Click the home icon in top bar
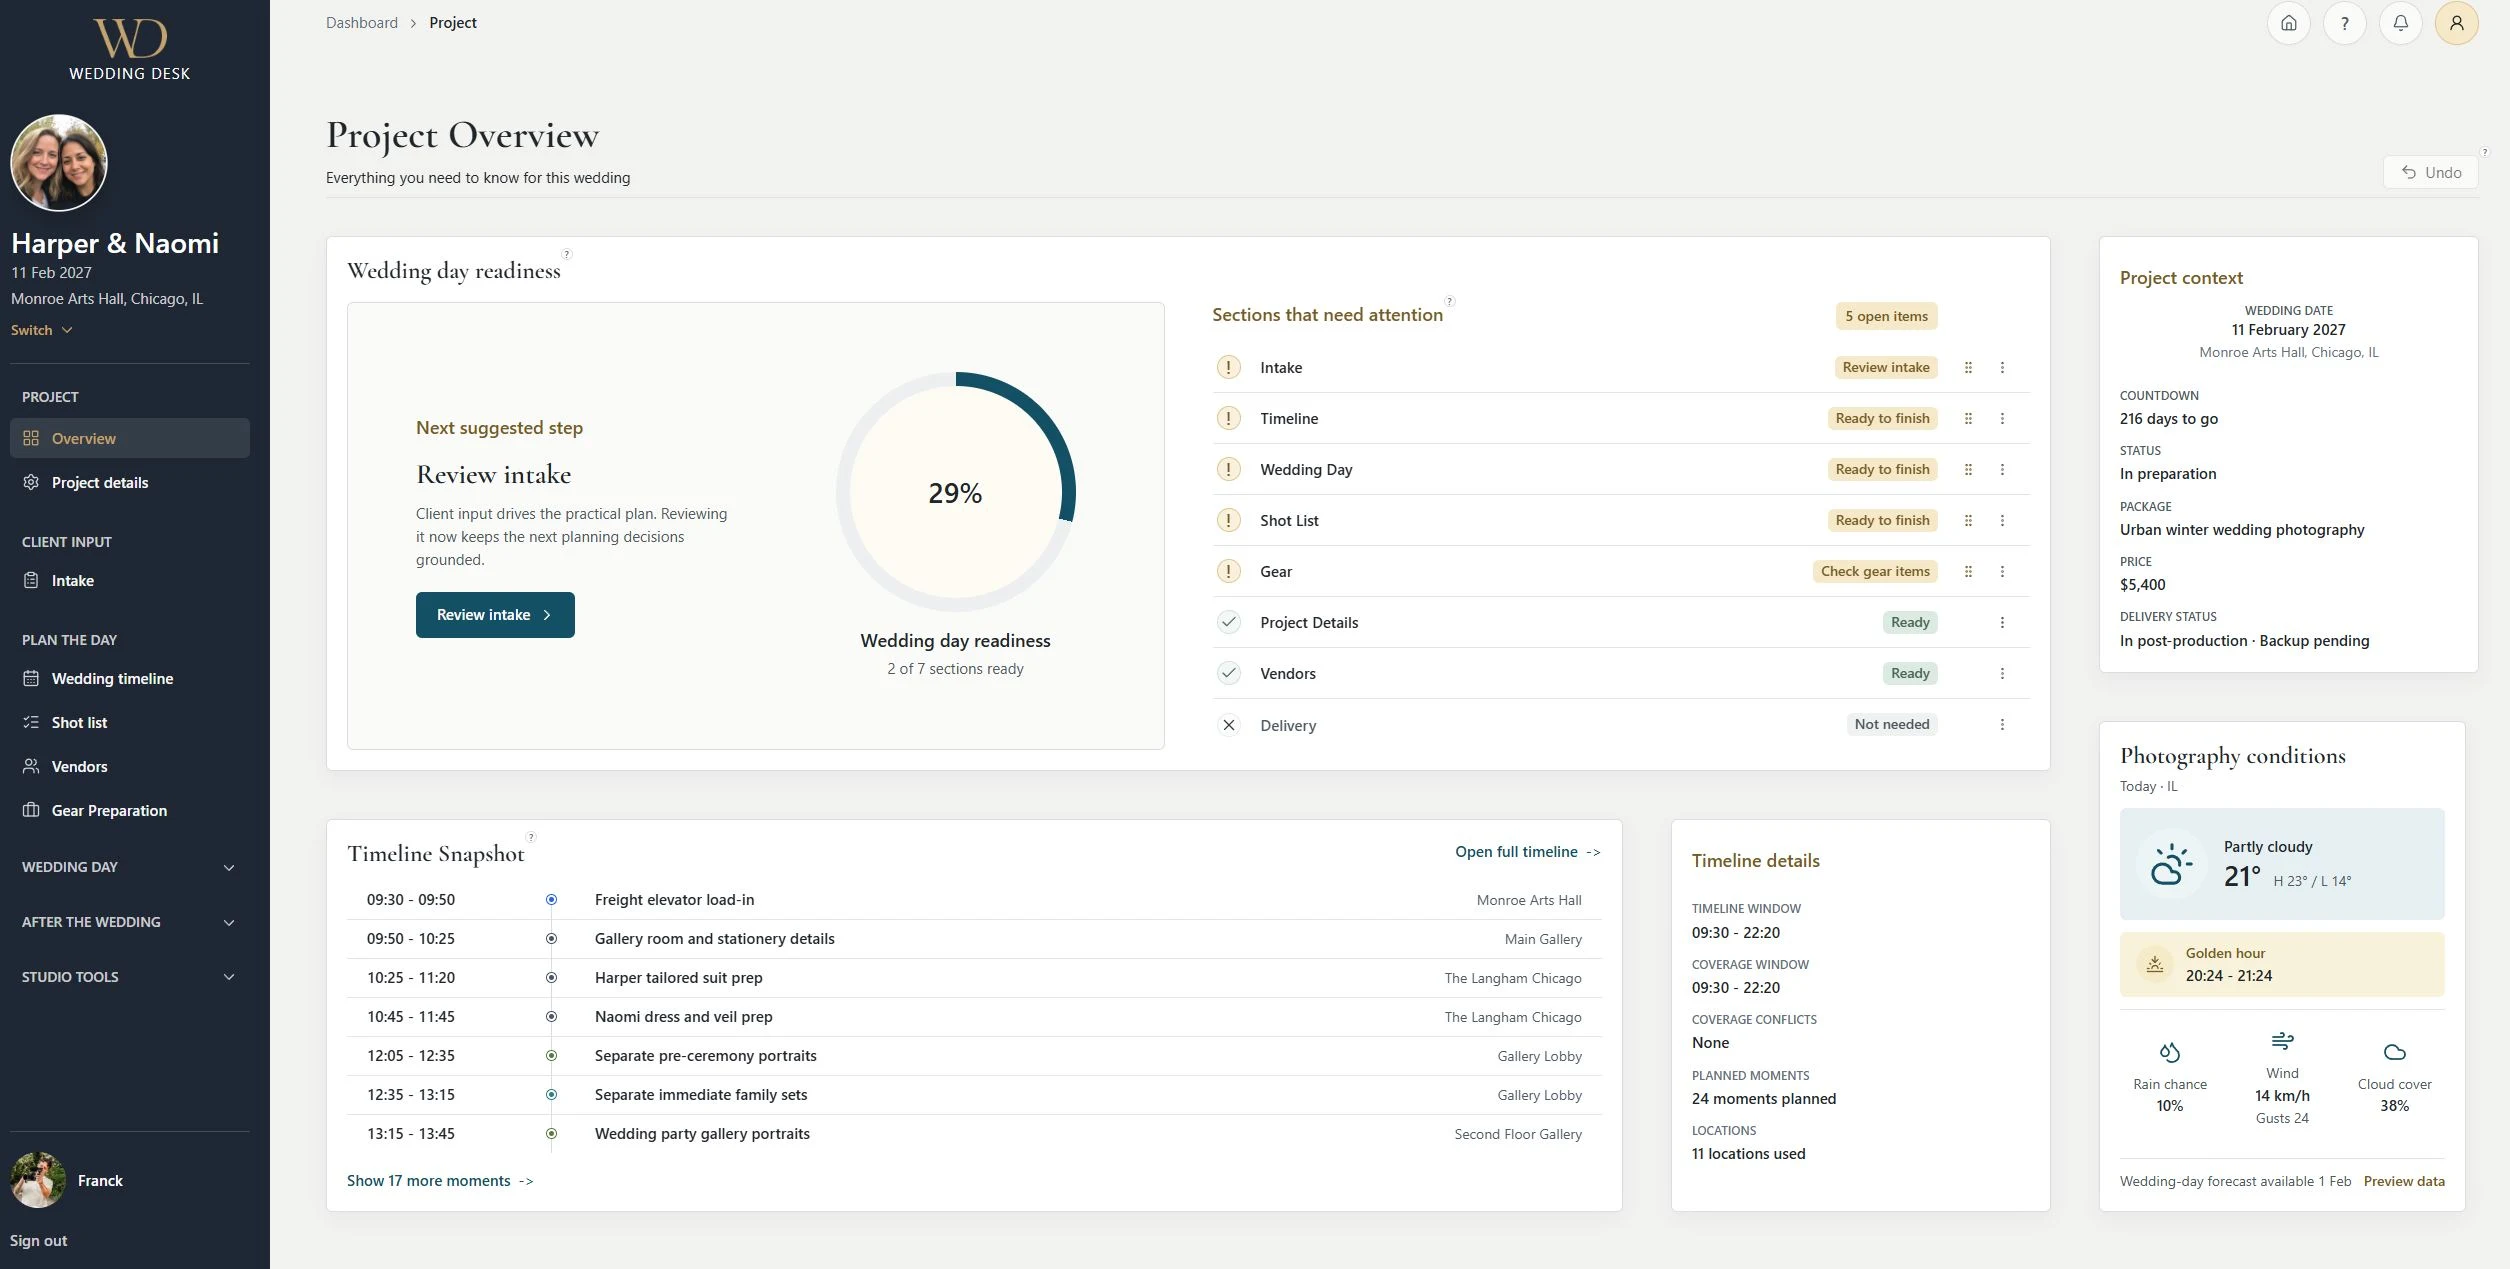 (x=2288, y=23)
